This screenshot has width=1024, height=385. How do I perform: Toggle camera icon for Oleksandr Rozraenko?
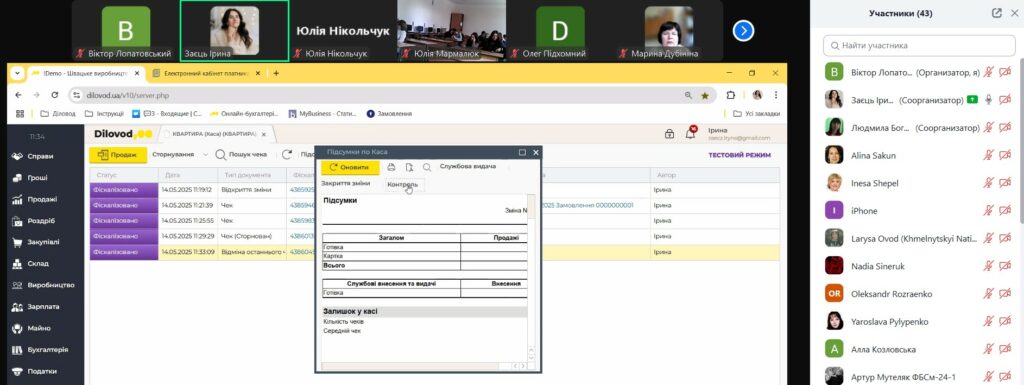click(1006, 294)
